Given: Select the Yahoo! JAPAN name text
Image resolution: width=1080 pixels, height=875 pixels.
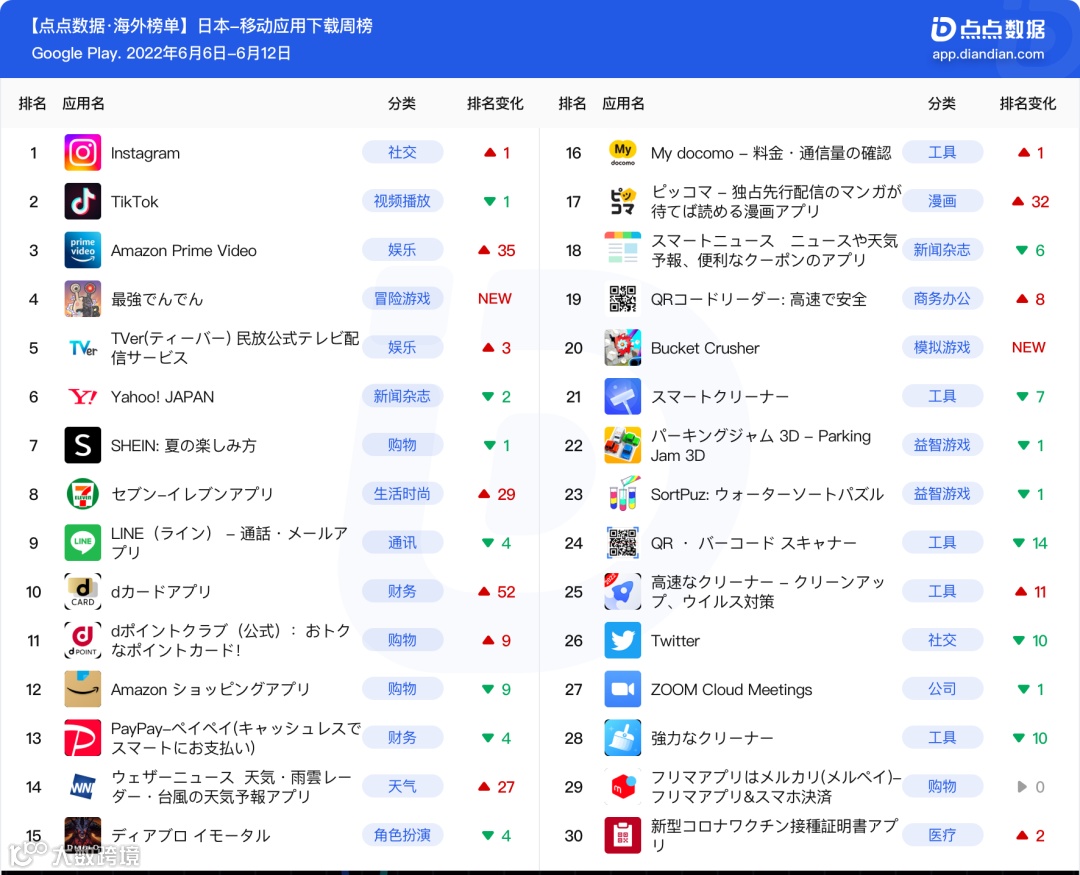Looking at the screenshot, I should point(163,397).
